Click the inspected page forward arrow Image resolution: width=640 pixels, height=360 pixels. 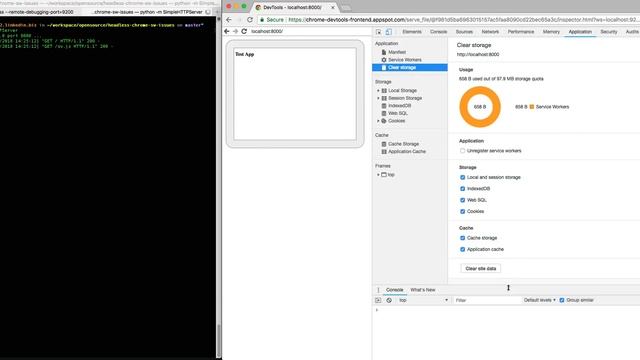coord(236,31)
